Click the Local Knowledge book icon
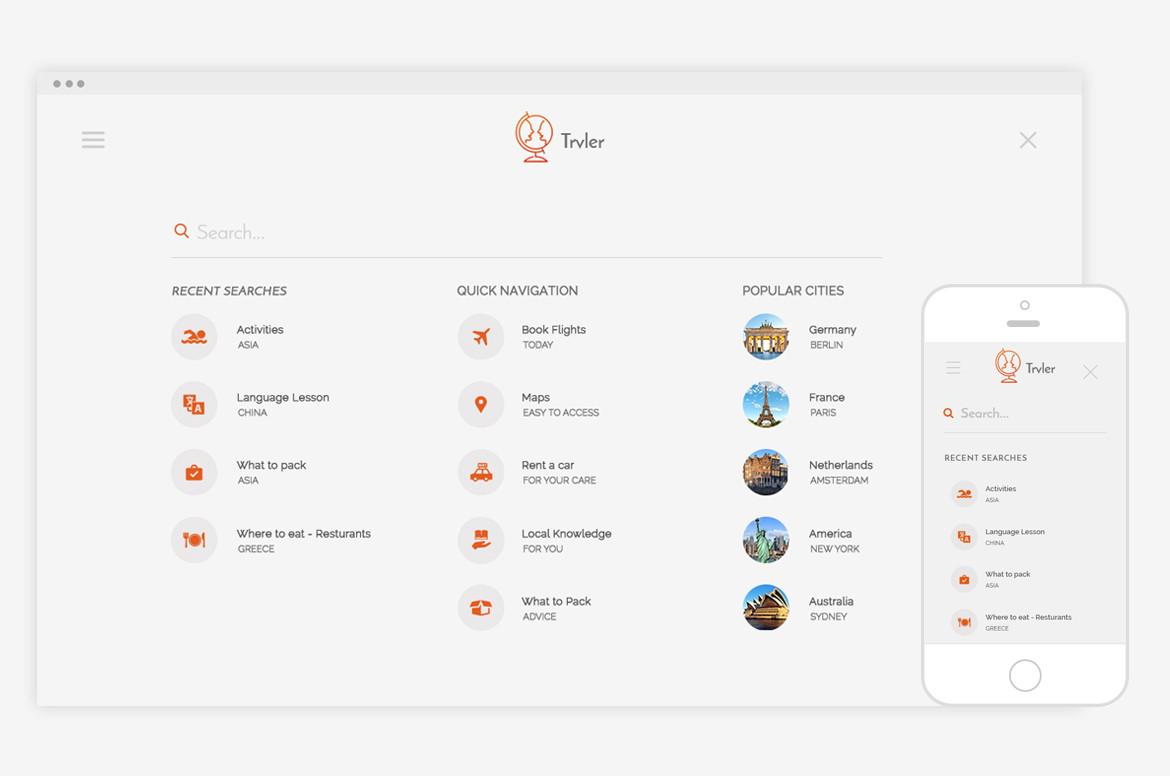Viewport: 1170px width, 776px height. click(481, 540)
